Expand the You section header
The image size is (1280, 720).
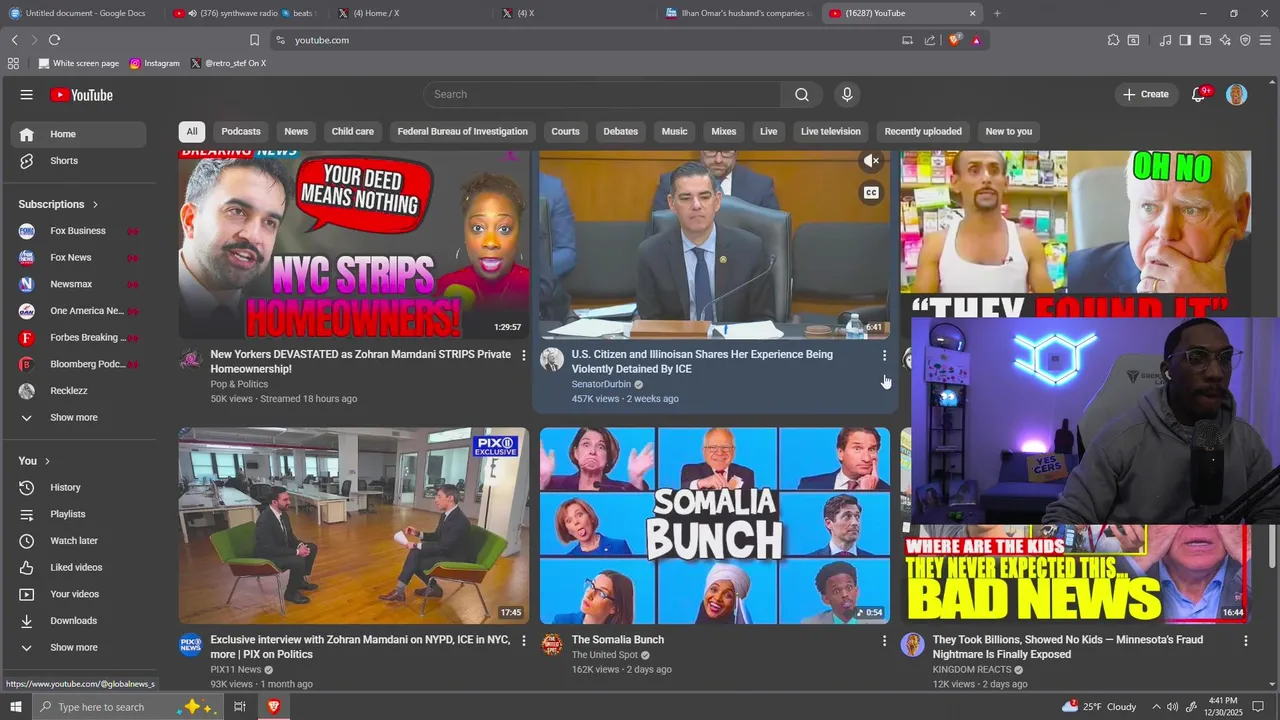(34, 461)
